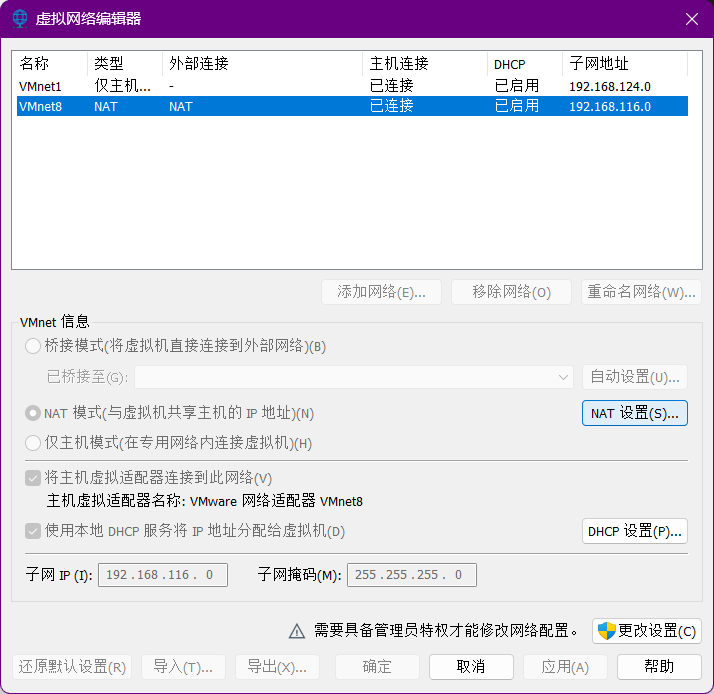Close the 虚拟网络编辑器 window
714x694 pixels.
692,19
